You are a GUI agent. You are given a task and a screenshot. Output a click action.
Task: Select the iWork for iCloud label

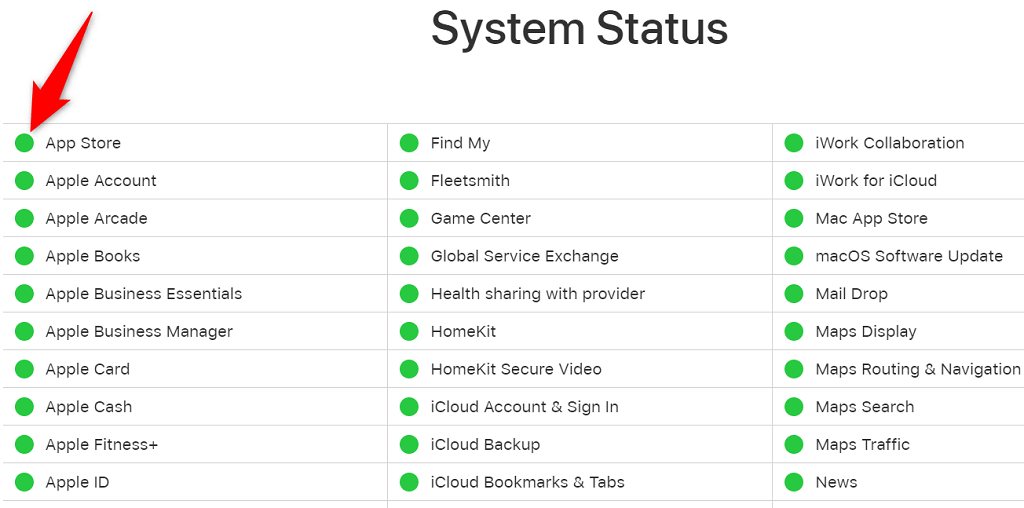[x=876, y=181]
